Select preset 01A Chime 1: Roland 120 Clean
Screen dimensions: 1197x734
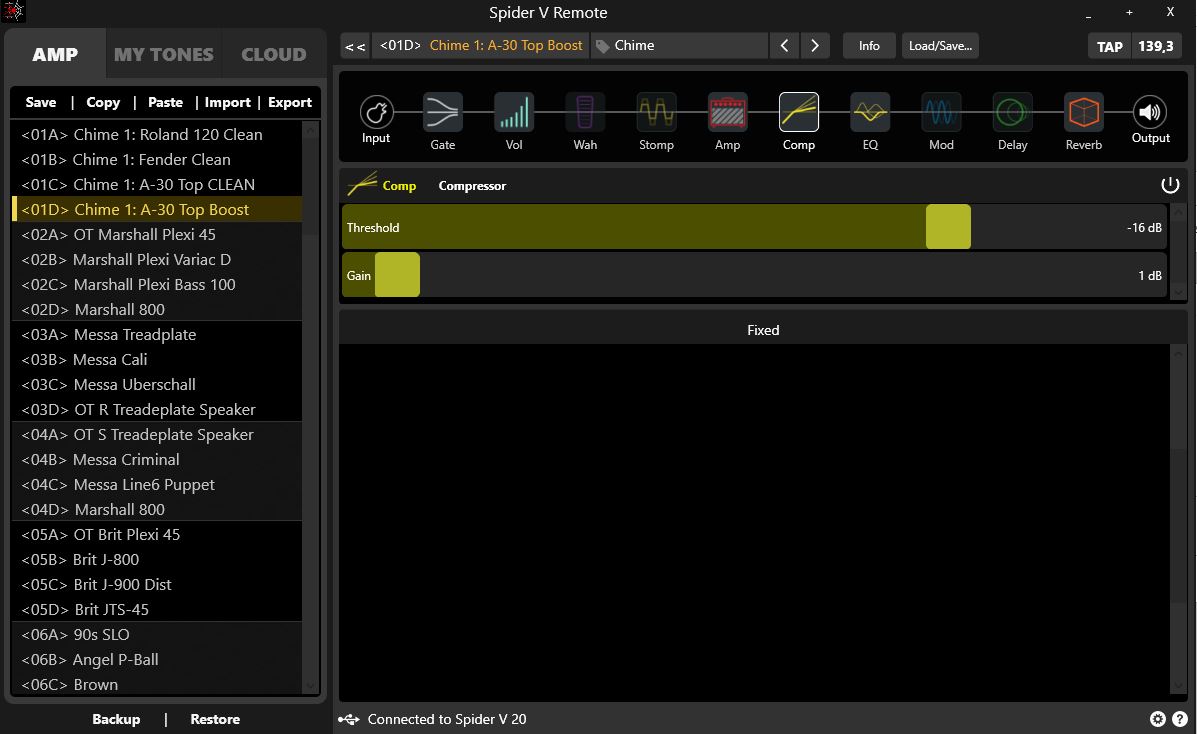156,134
